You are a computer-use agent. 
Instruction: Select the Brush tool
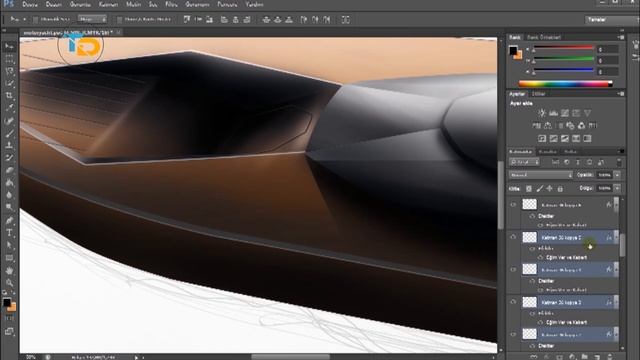(x=9, y=133)
